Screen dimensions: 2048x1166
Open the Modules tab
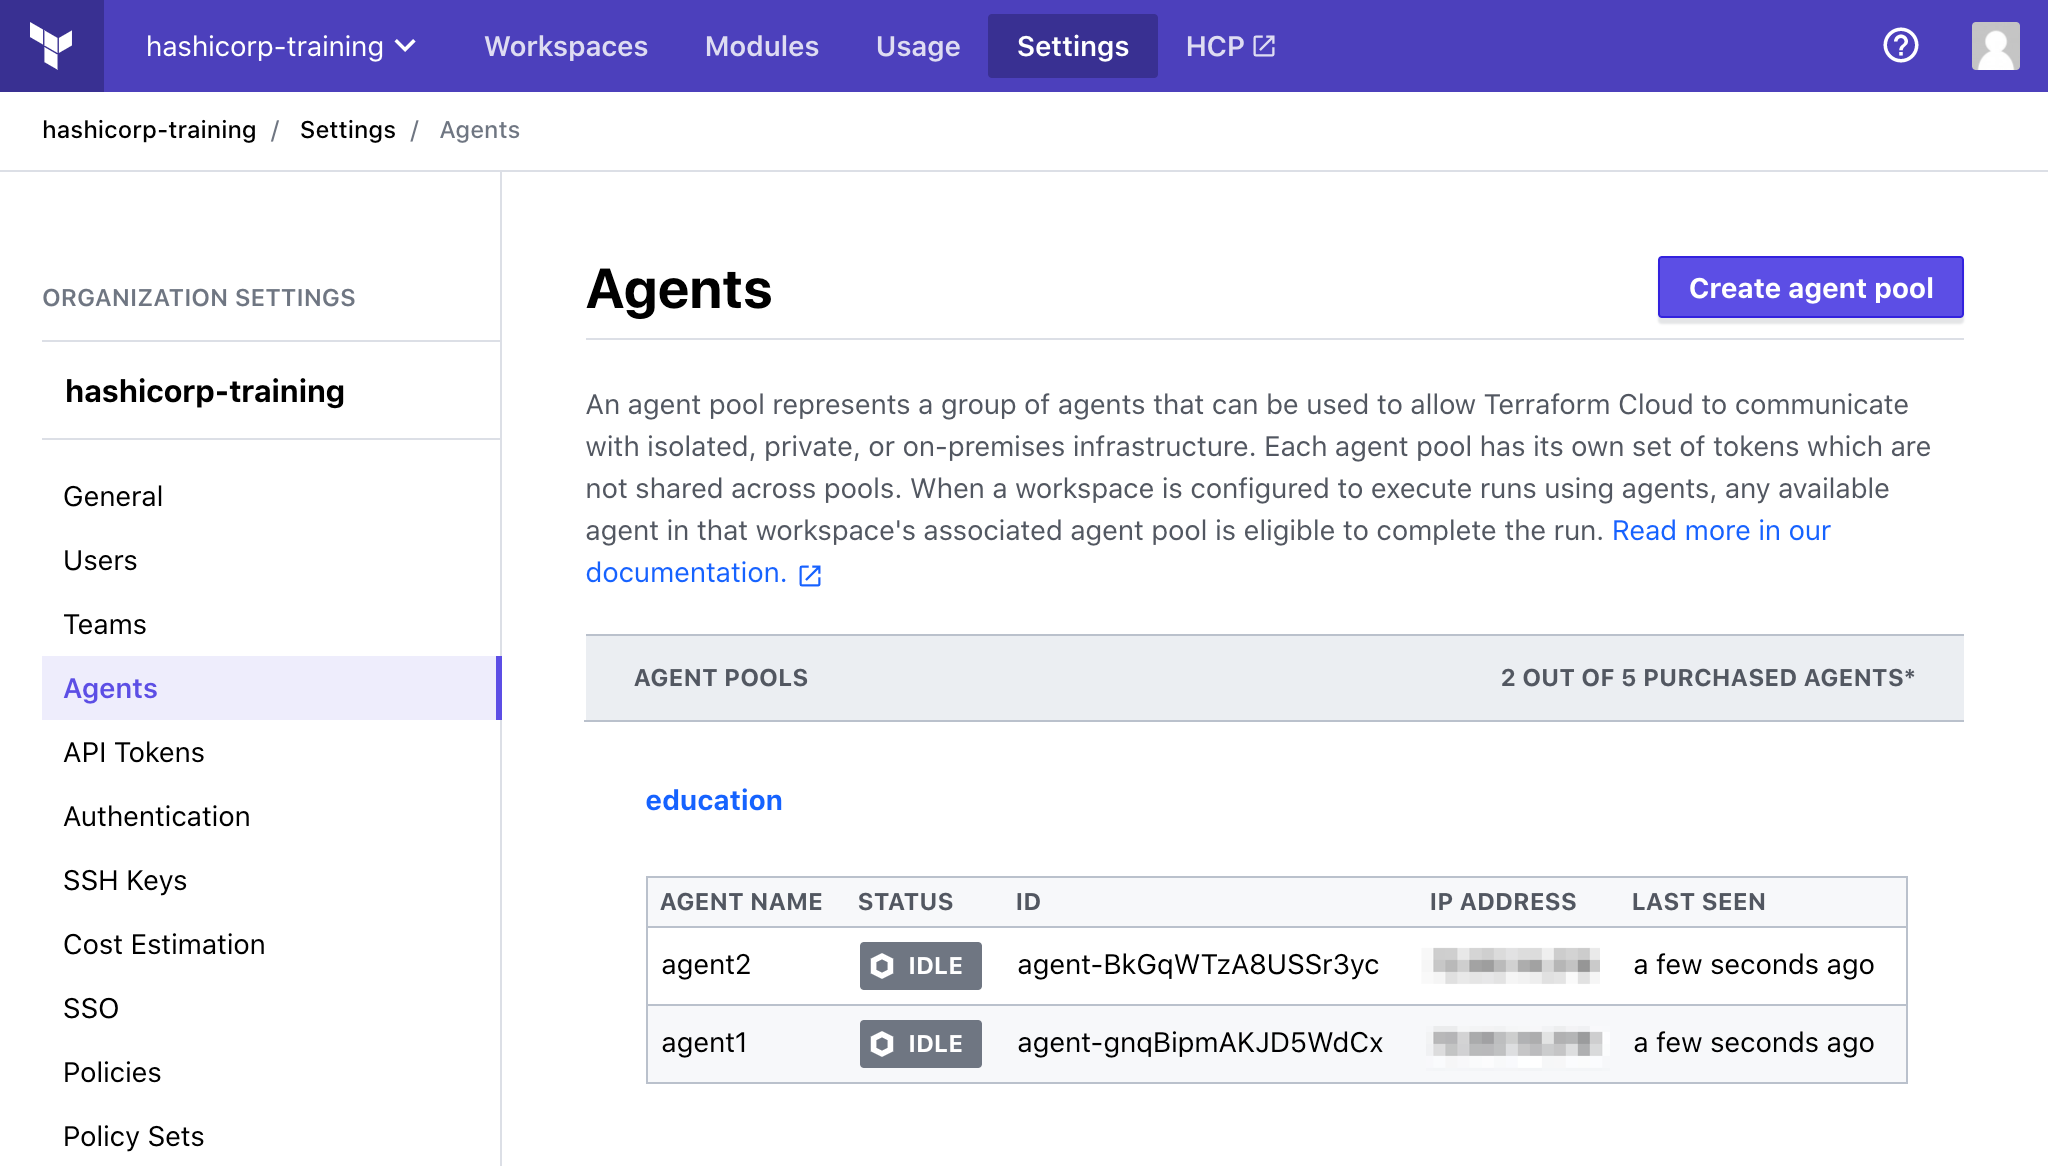[x=762, y=46]
